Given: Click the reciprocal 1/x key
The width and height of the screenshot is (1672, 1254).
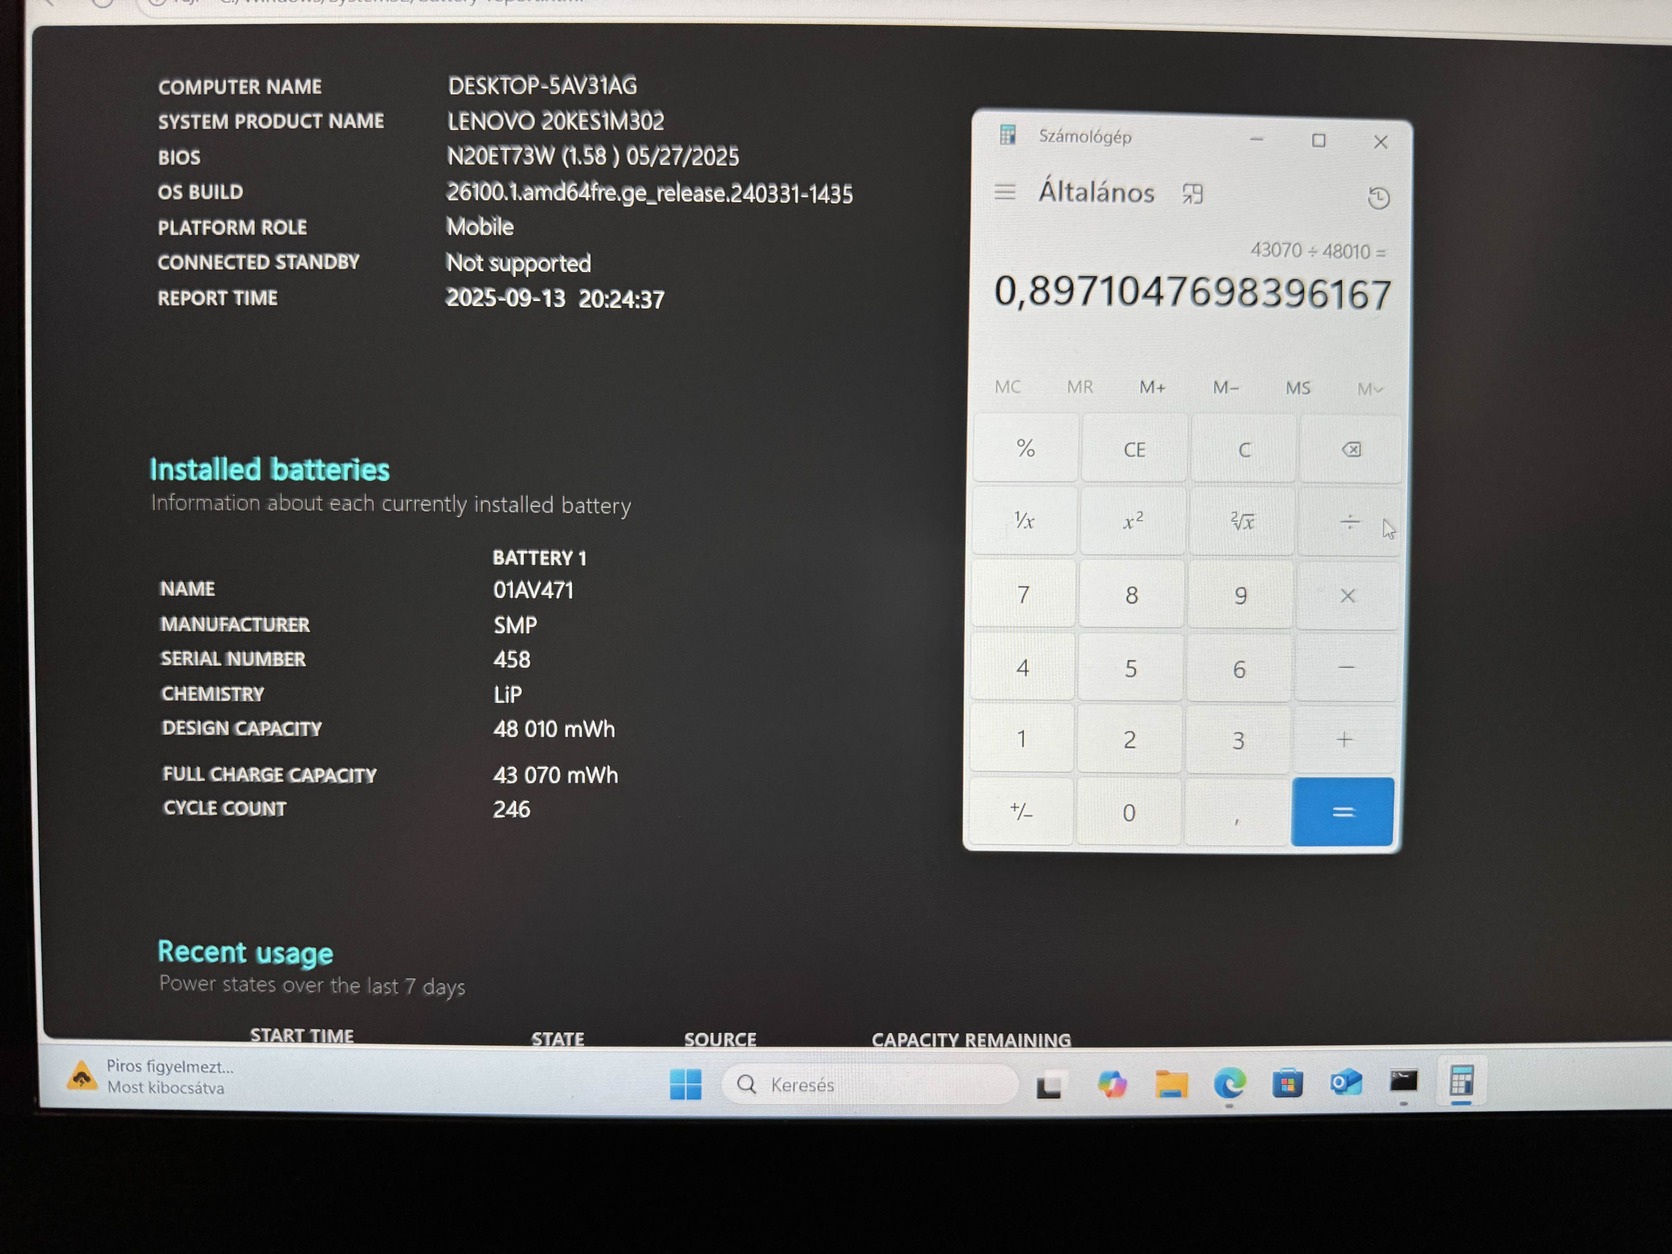Looking at the screenshot, I should click(1024, 520).
